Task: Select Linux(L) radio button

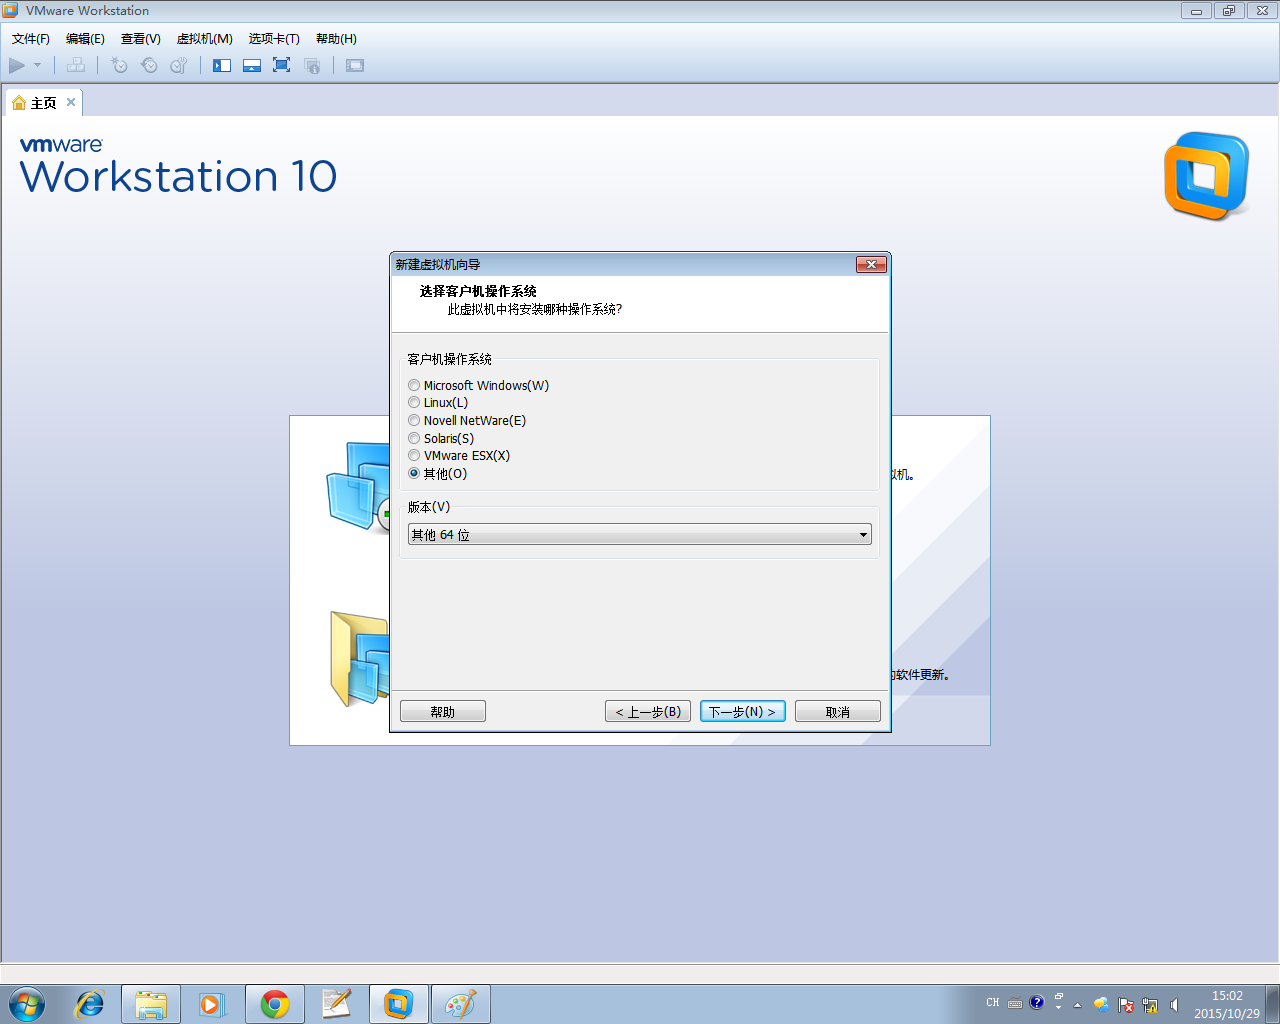Action: (x=414, y=402)
